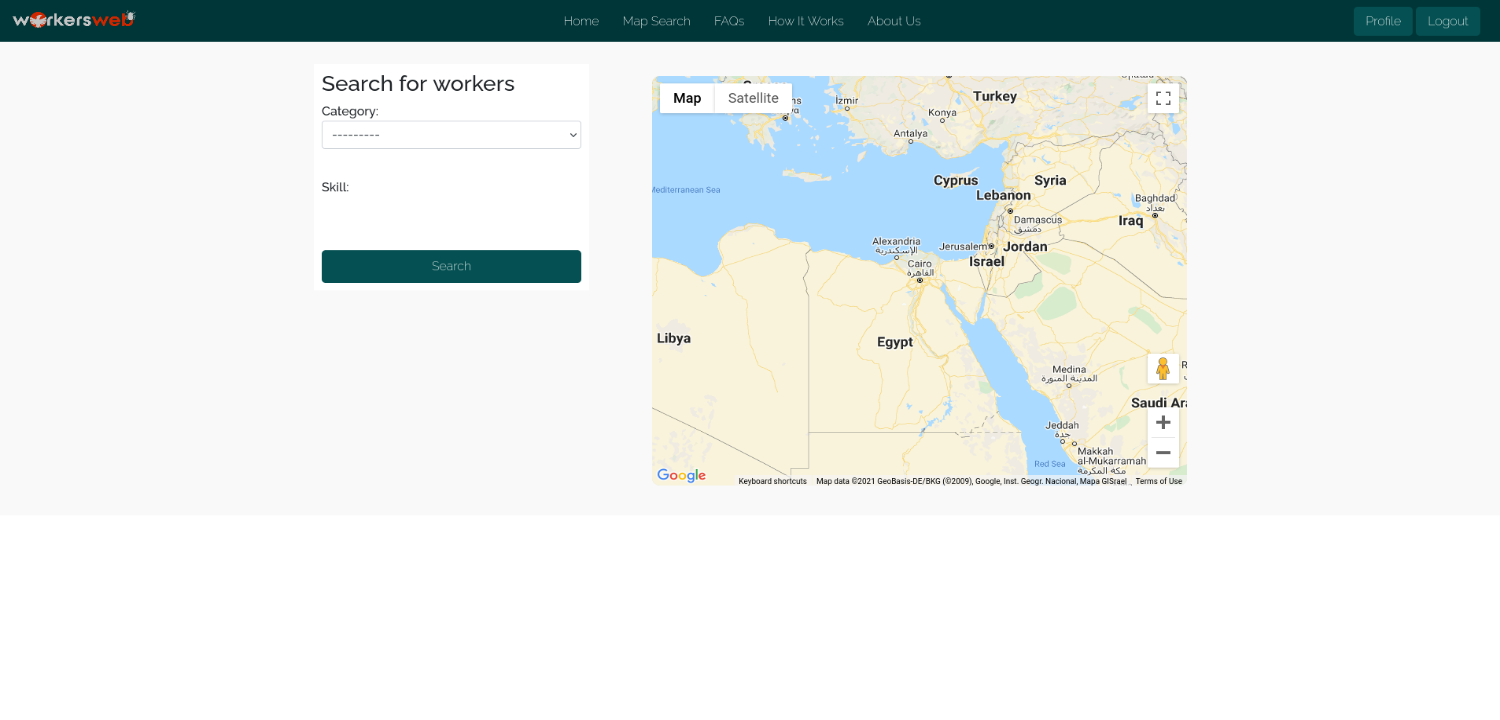Click the Search for workers heading

pos(418,84)
